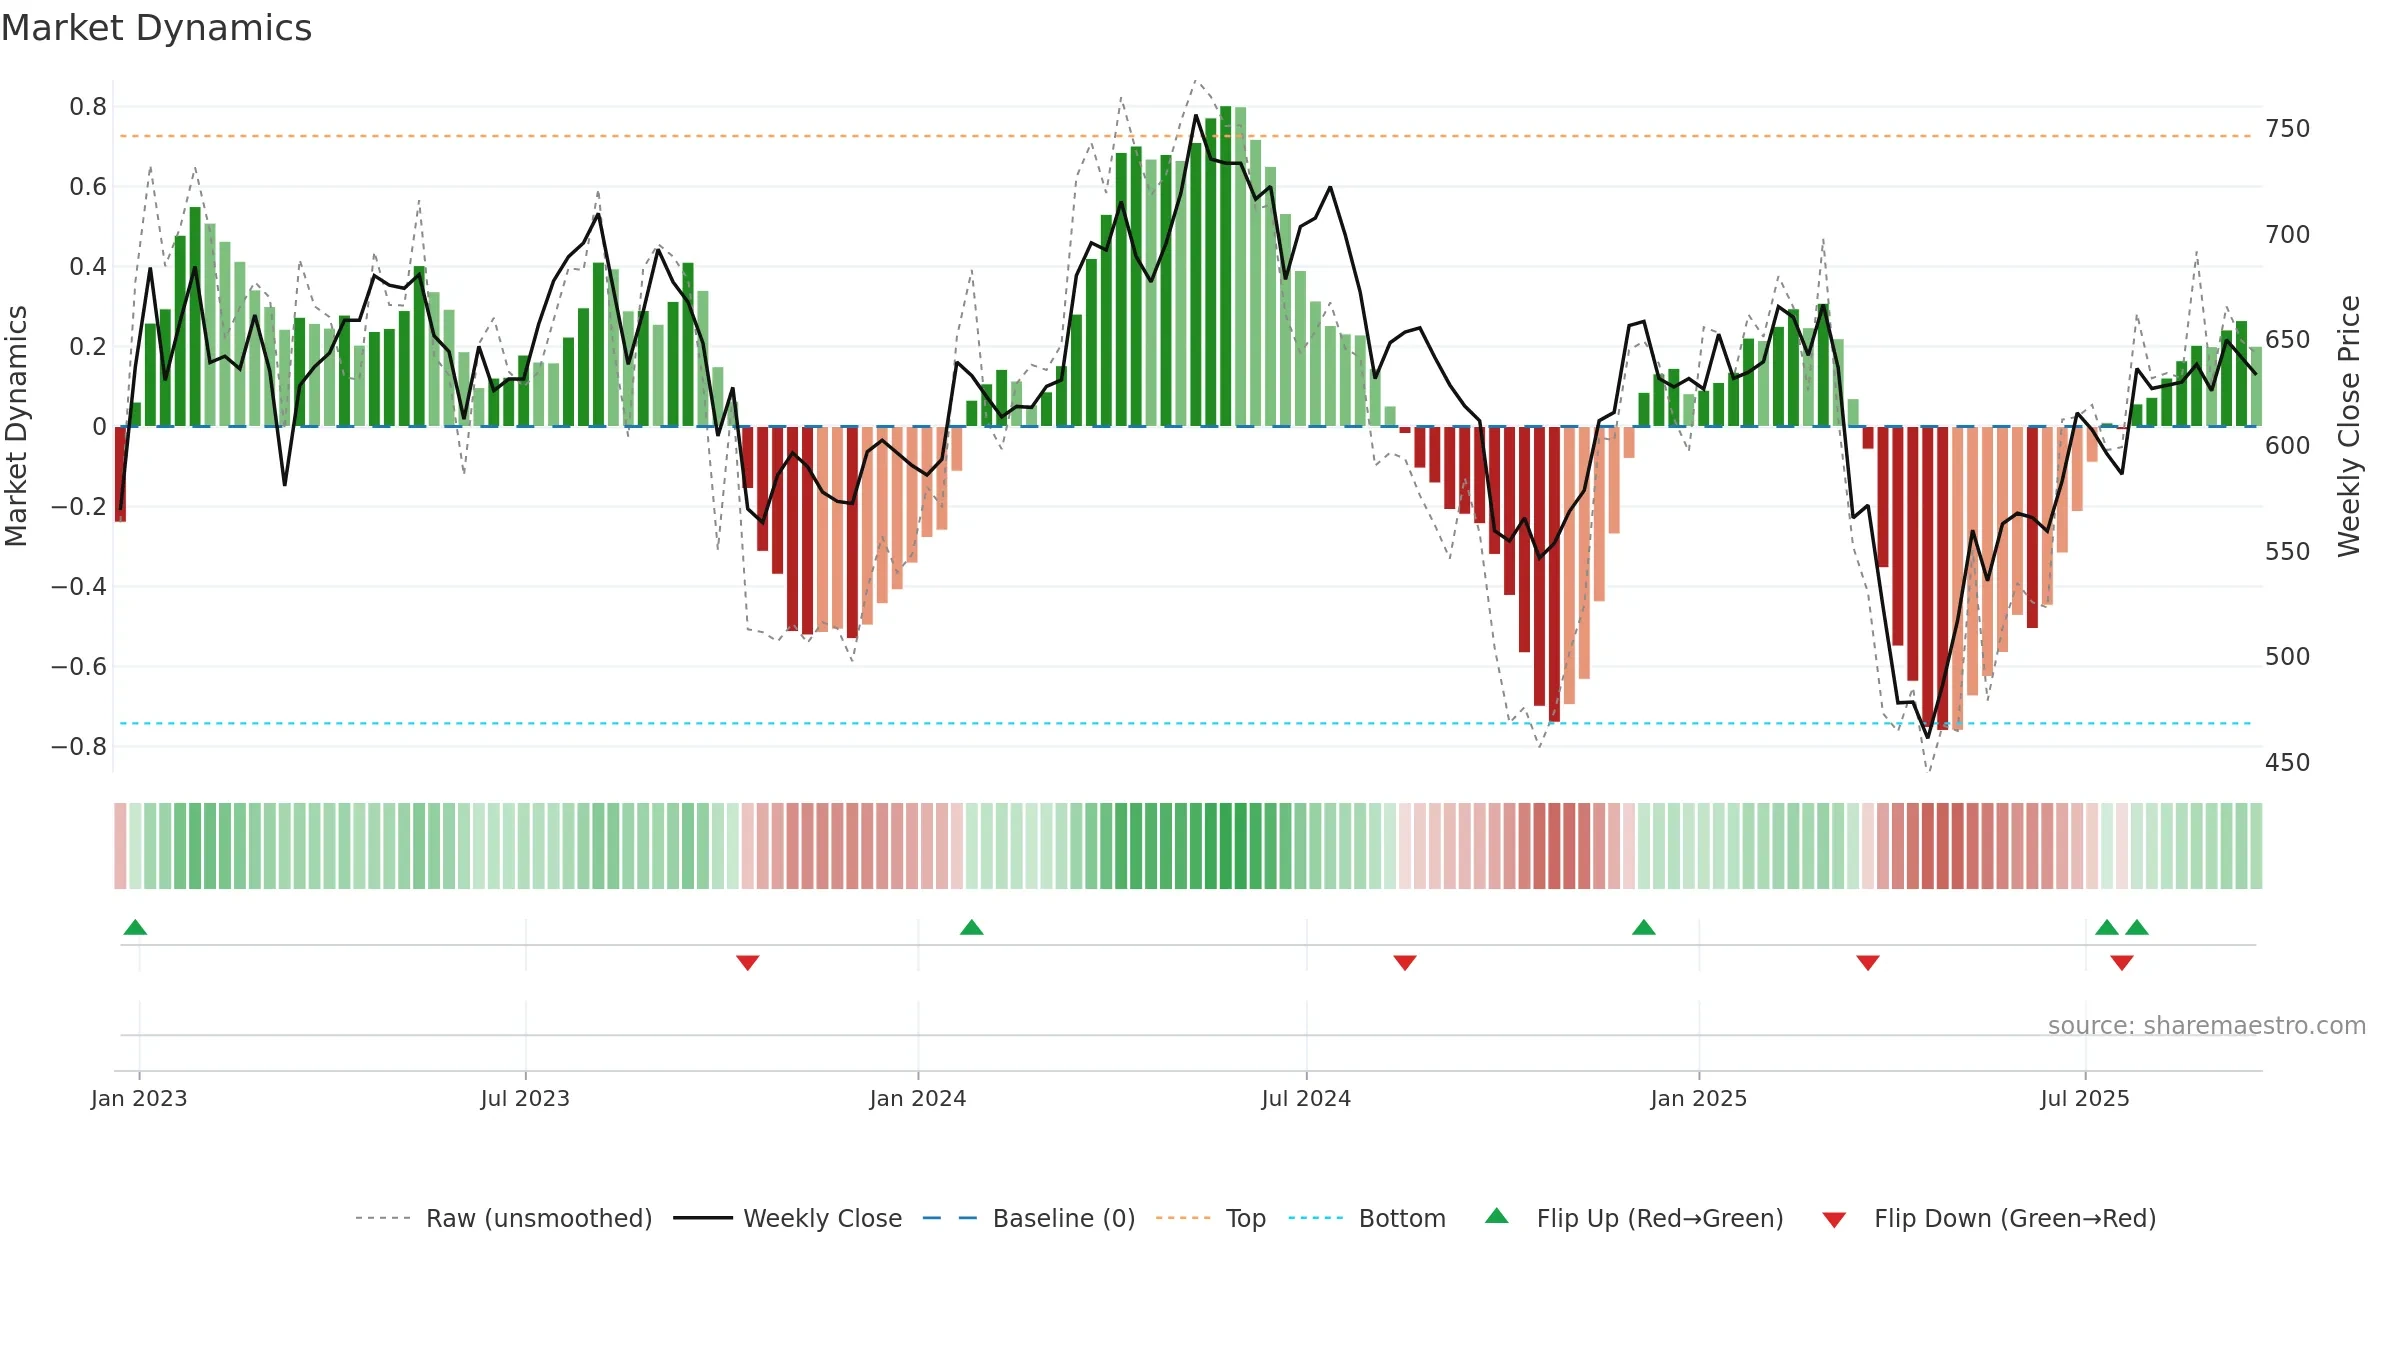The height and width of the screenshot is (1350, 2400).
Task: Click the Jan 2024 x-axis label
Action: tap(918, 1098)
